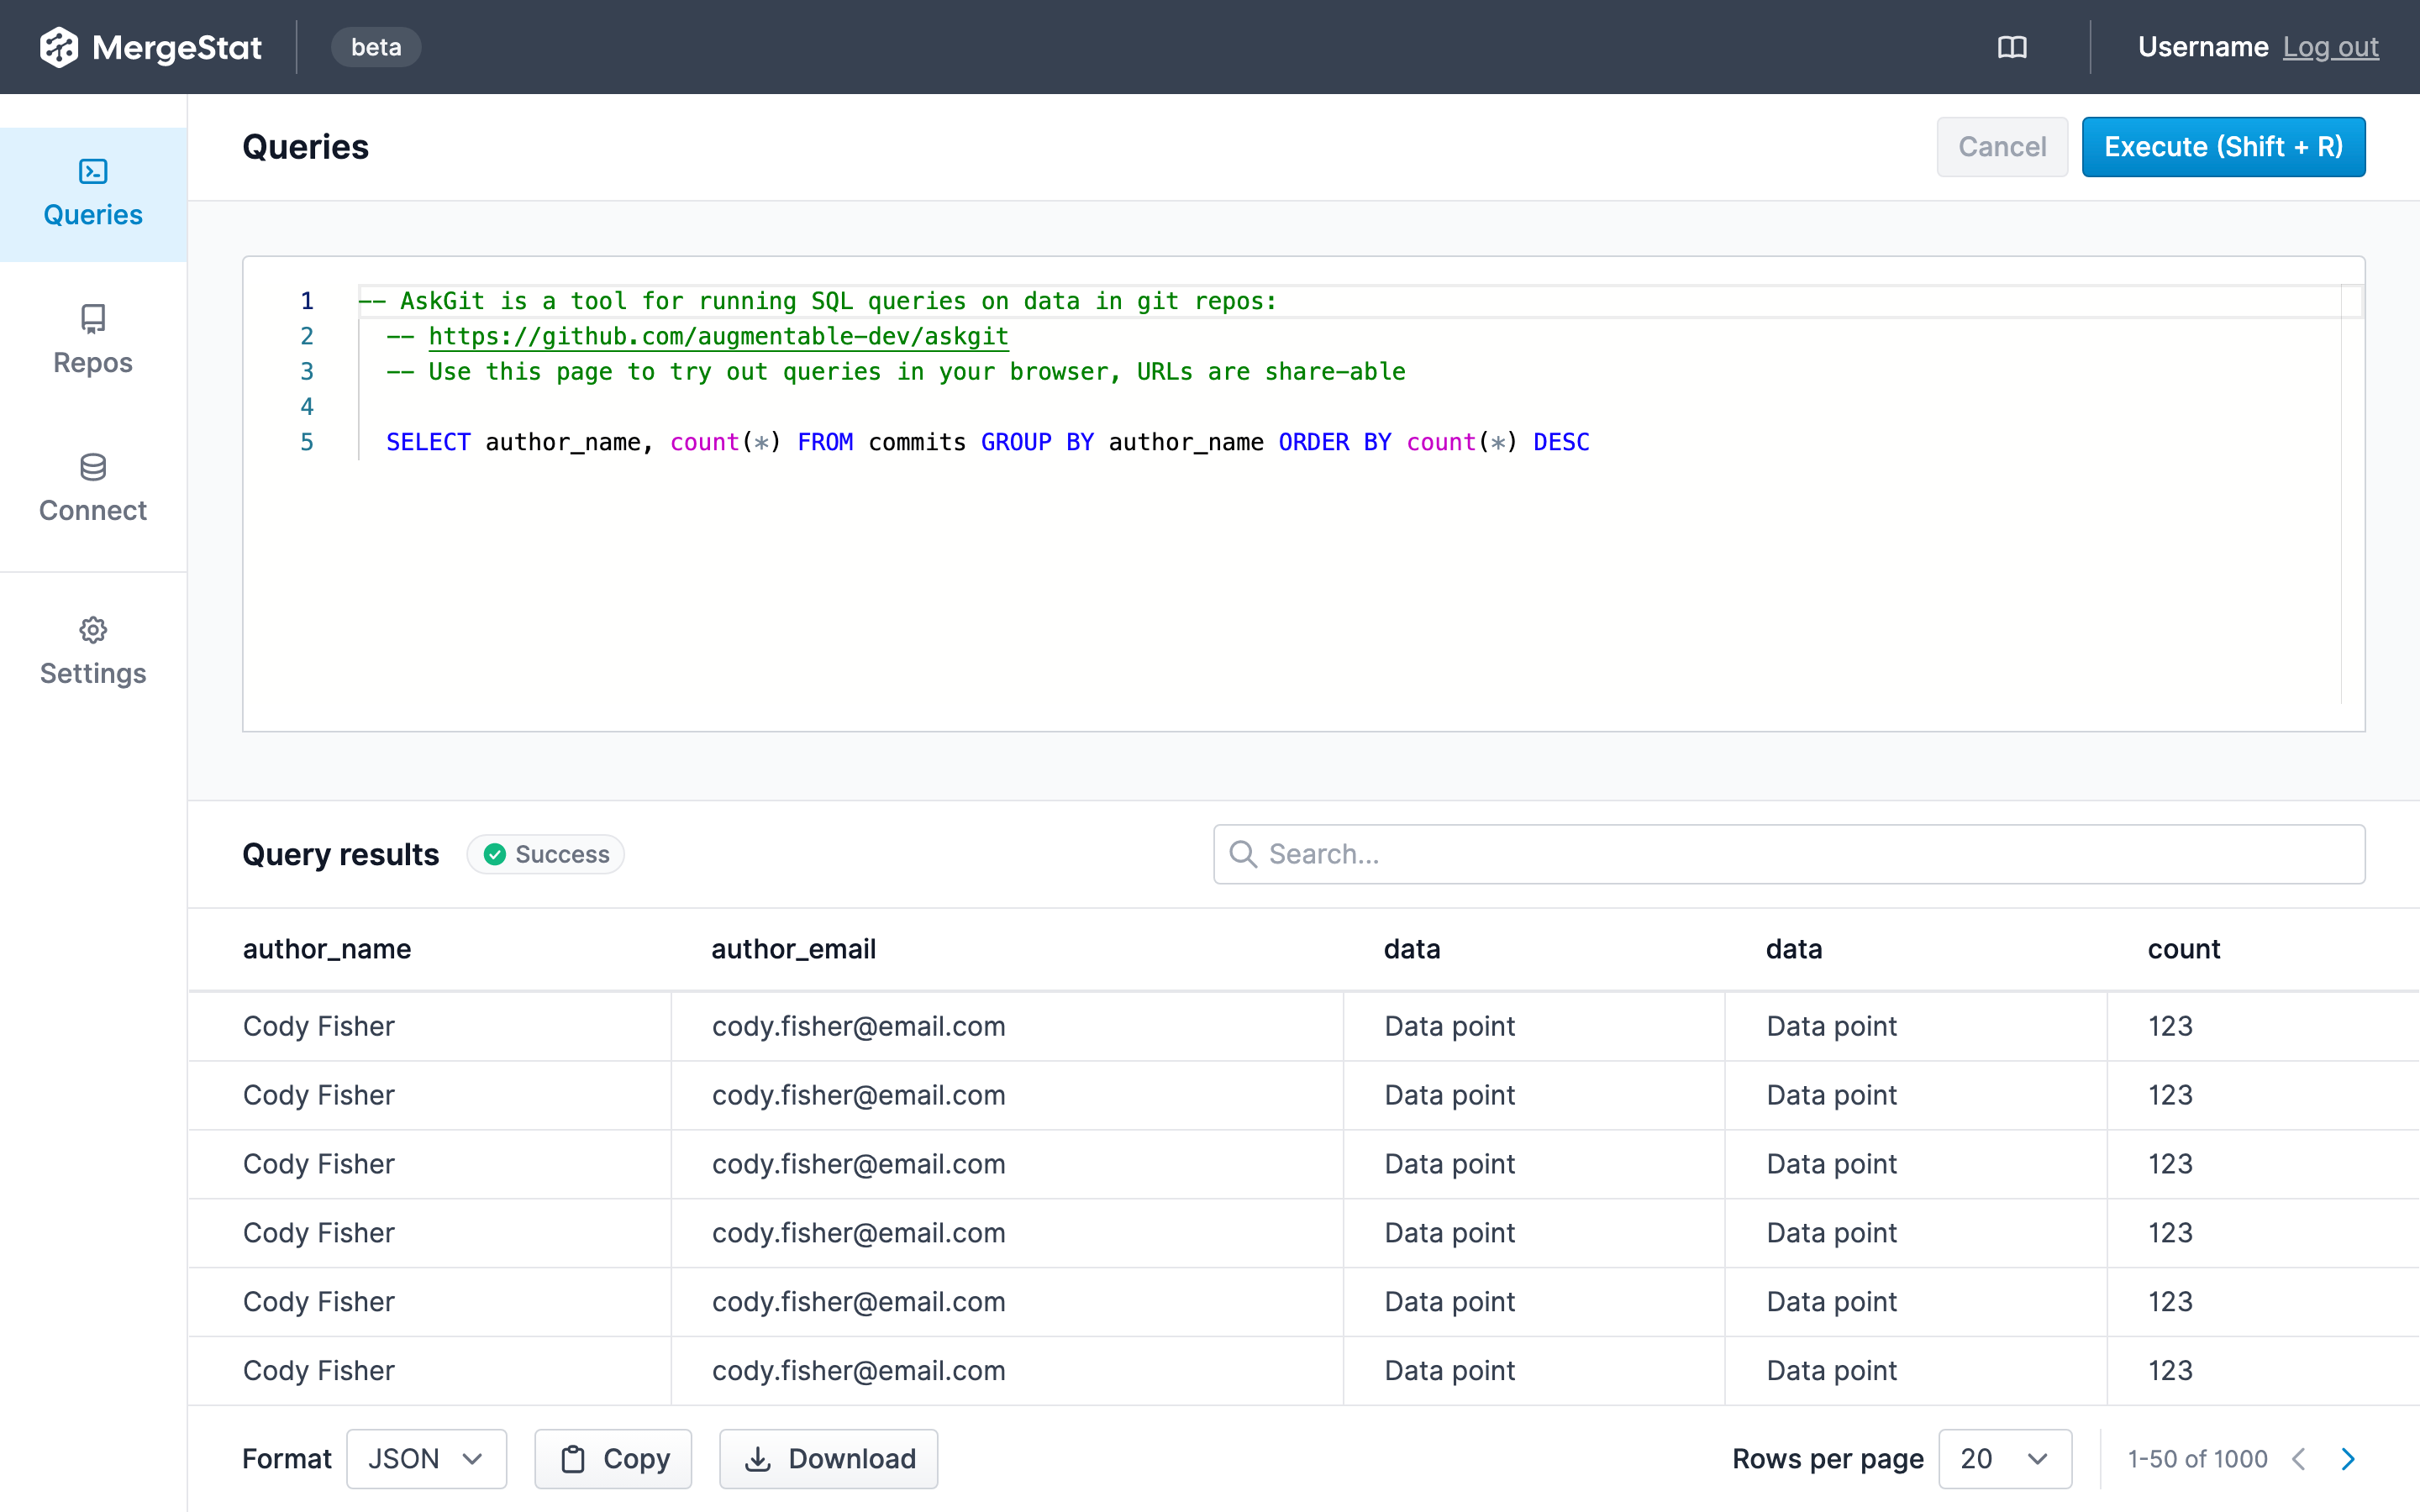Open the Format JSON dropdown
Viewport: 2420px width, 1512px height.
[x=426, y=1459]
